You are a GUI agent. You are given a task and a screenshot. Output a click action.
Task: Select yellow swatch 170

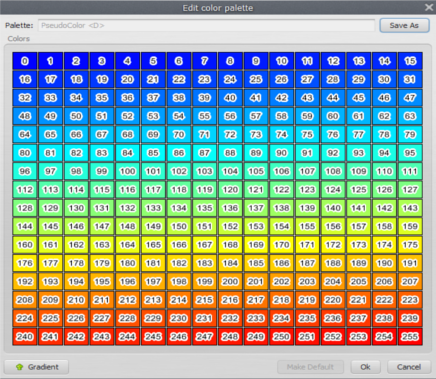282,245
